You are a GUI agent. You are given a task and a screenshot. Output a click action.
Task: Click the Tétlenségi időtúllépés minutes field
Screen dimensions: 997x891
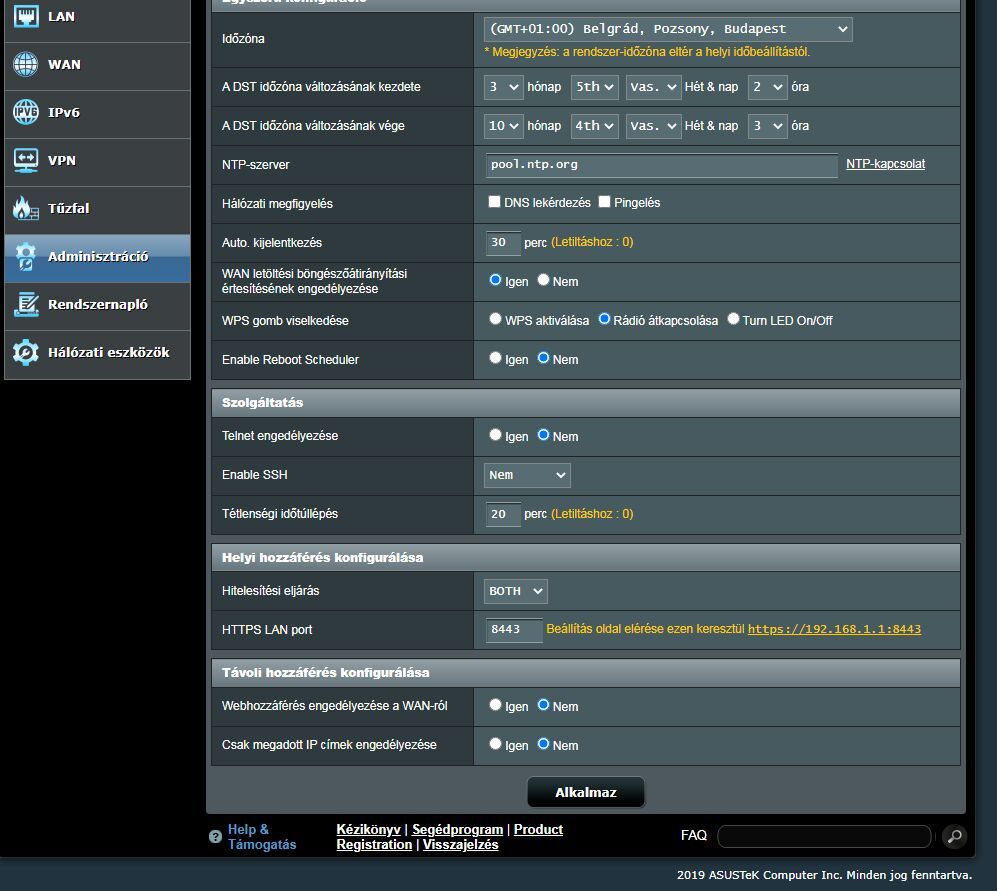(x=503, y=515)
